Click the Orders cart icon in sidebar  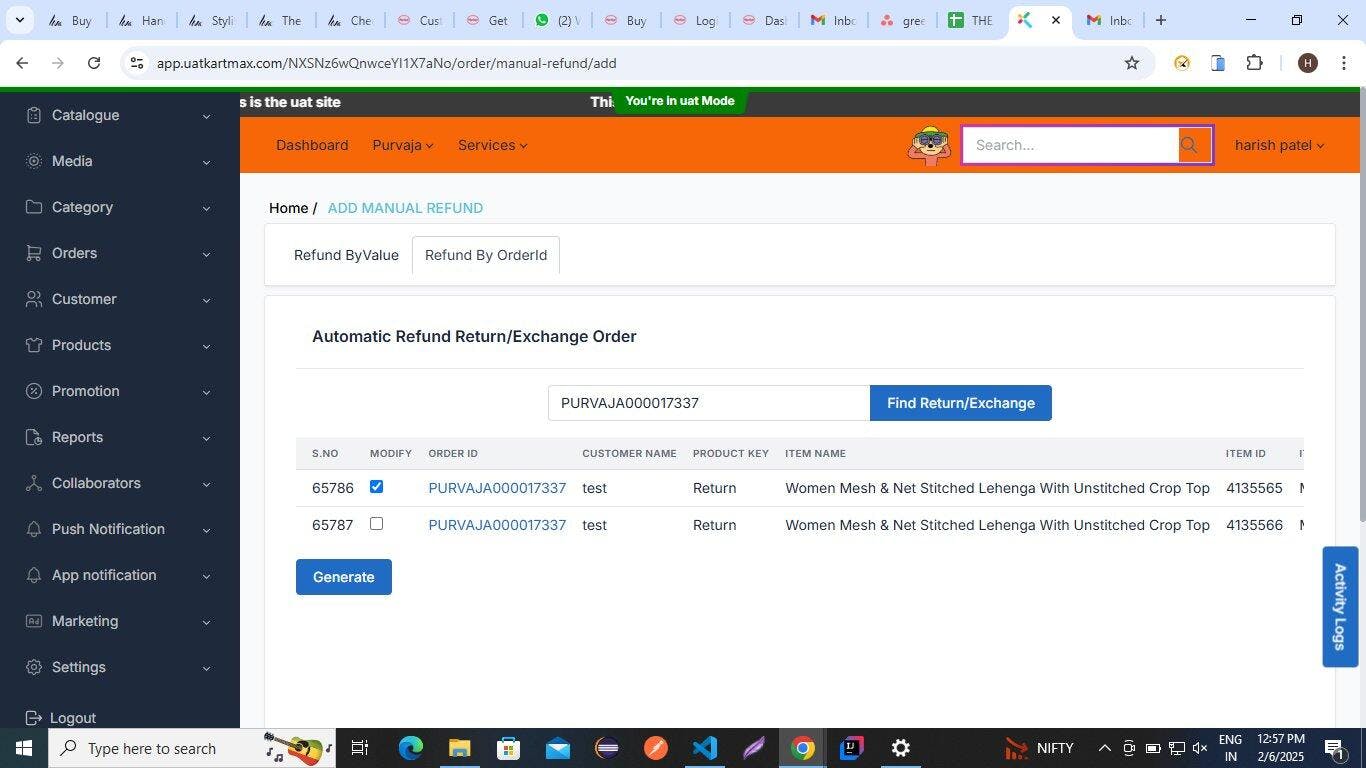coord(34,253)
